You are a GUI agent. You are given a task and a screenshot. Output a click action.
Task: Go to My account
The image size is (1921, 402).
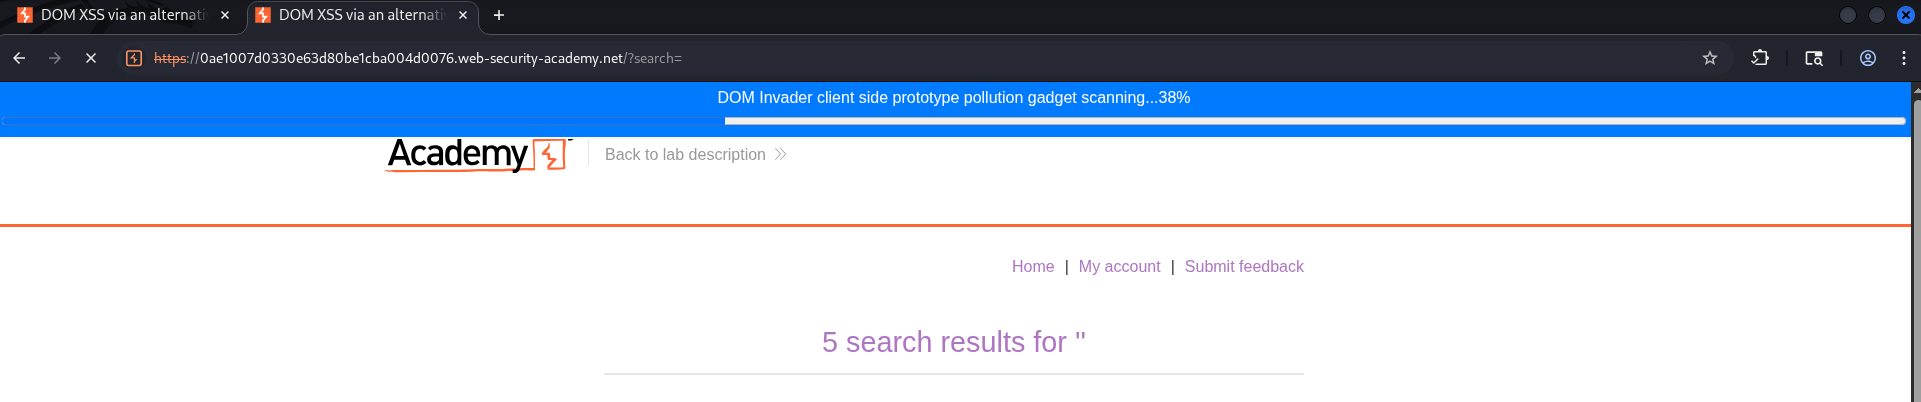[1119, 266]
